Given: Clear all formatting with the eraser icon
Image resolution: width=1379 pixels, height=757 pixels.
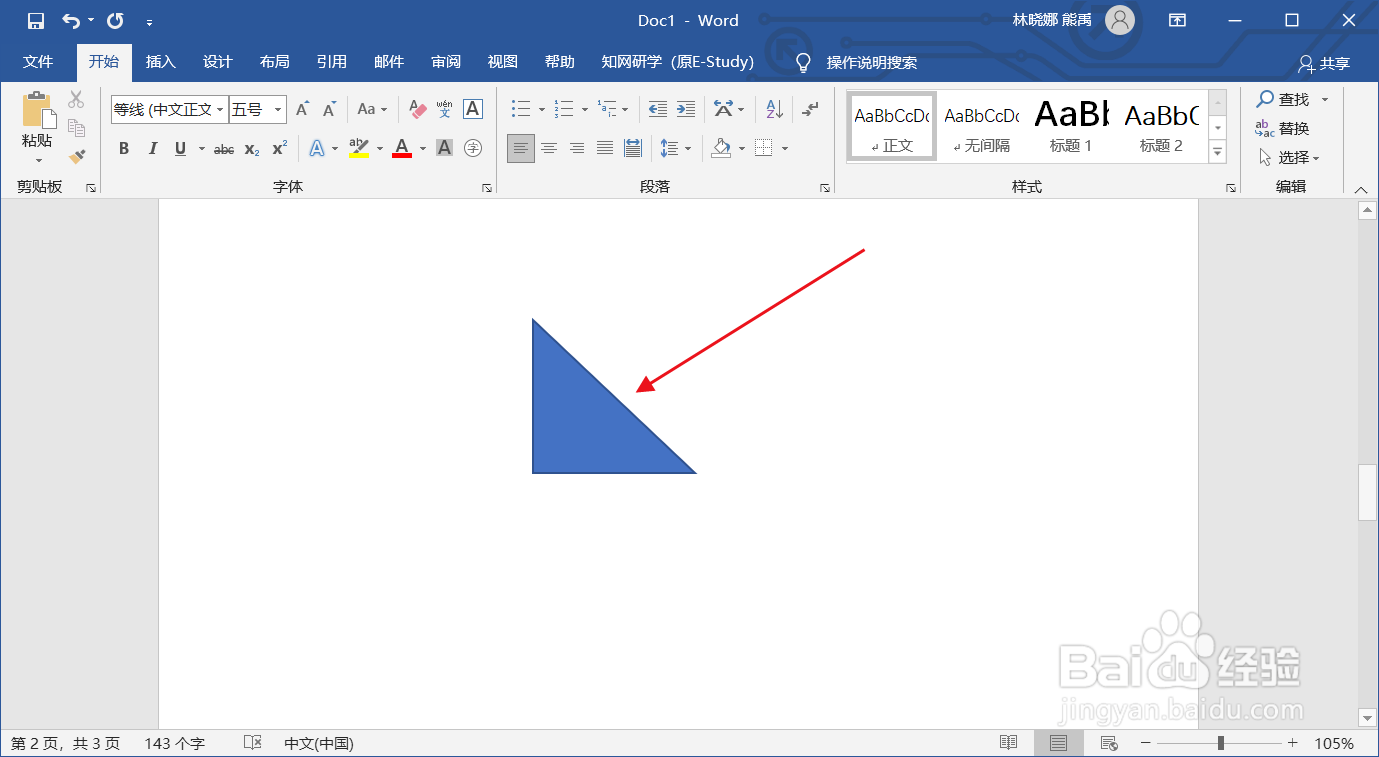Looking at the screenshot, I should pyautogui.click(x=418, y=109).
